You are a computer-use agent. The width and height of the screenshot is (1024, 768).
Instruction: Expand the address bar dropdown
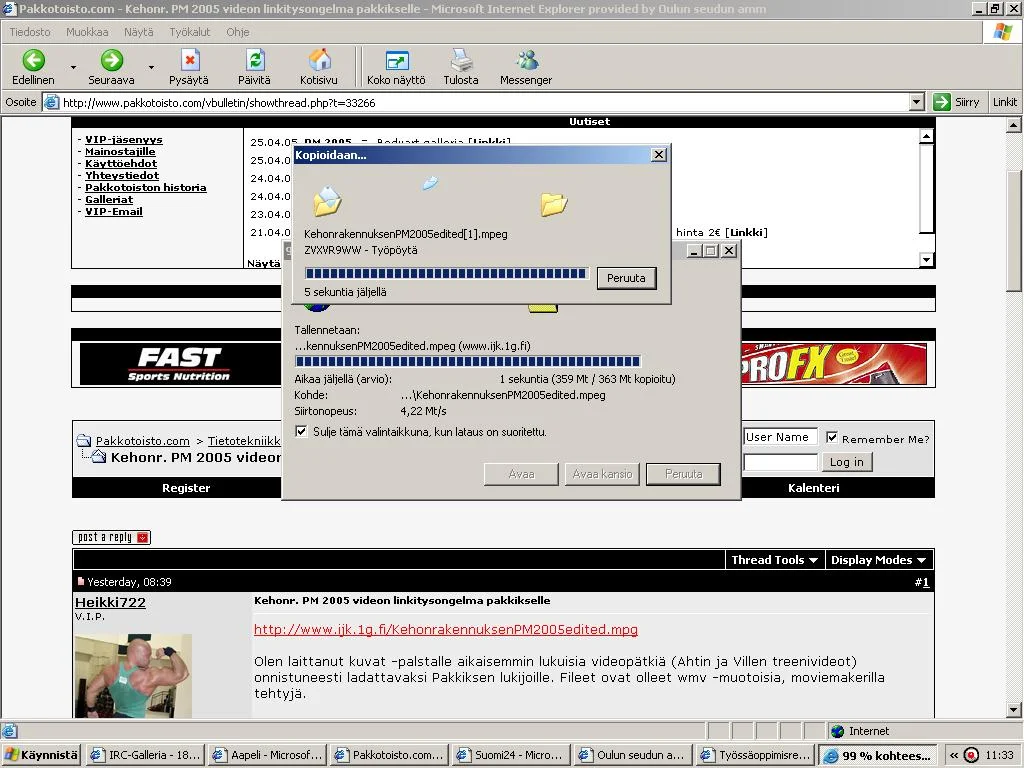pos(917,102)
